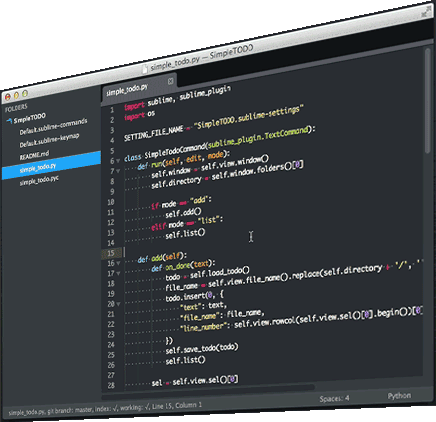Click the SimpleTODO folder name
This screenshot has height=422, width=436.
(30, 118)
